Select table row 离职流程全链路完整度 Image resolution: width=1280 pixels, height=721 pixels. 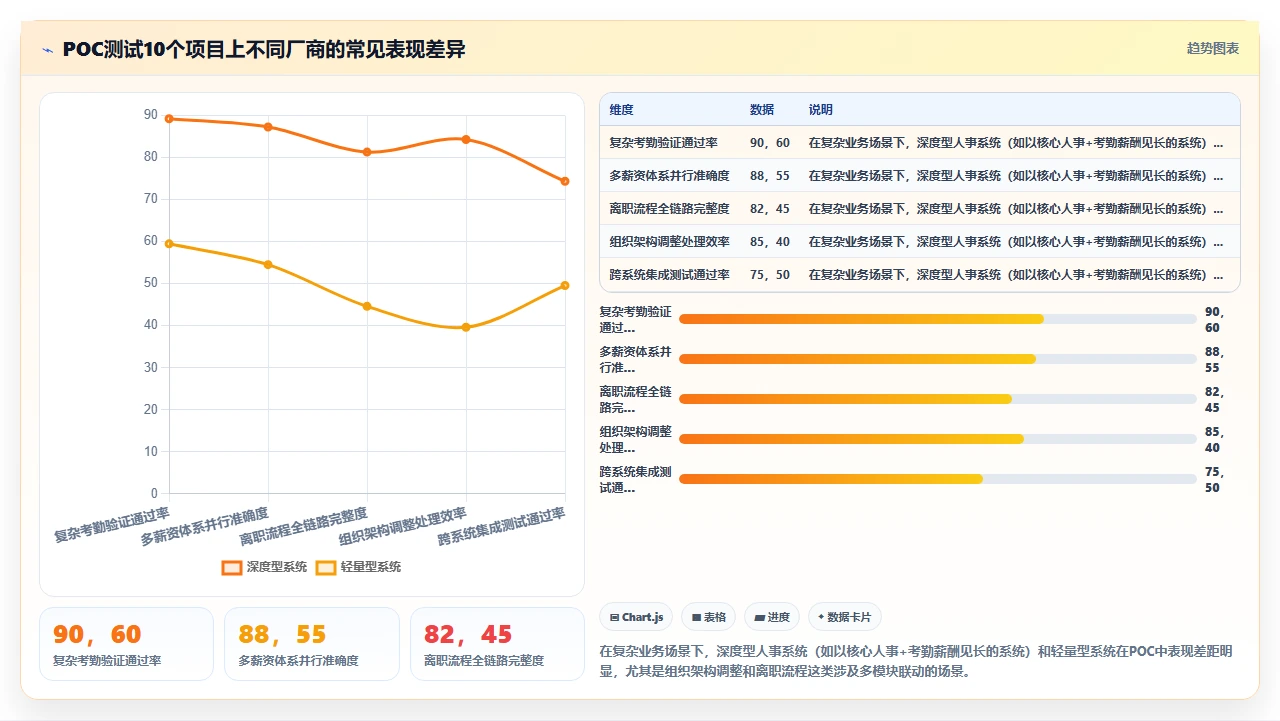coord(919,209)
